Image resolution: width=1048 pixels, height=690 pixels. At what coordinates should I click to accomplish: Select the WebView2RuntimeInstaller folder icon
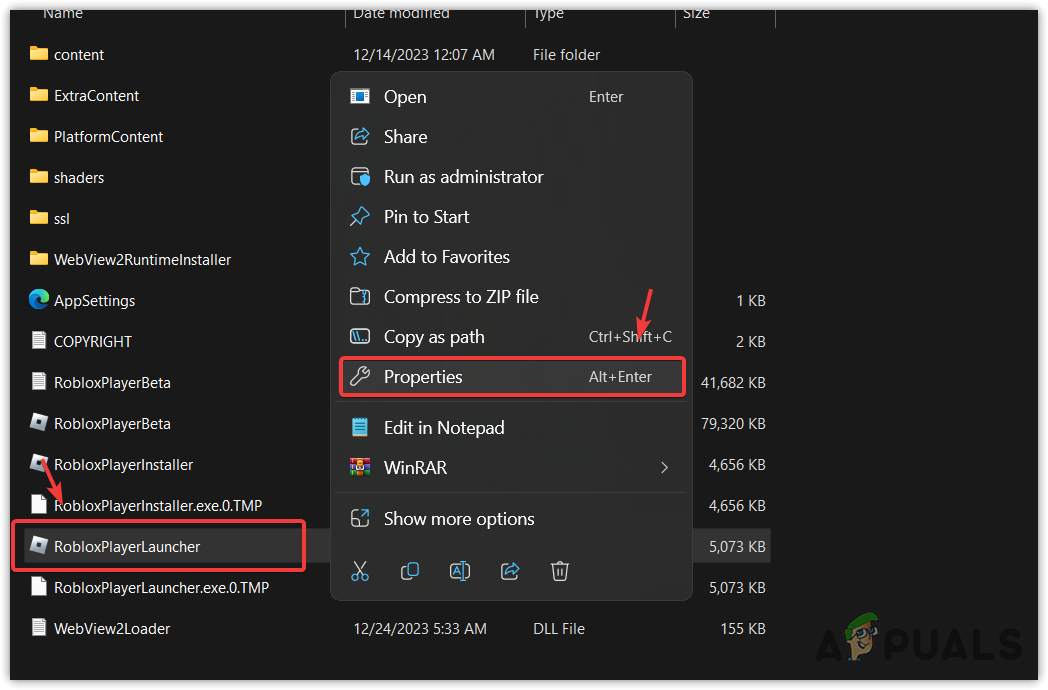tap(39, 259)
